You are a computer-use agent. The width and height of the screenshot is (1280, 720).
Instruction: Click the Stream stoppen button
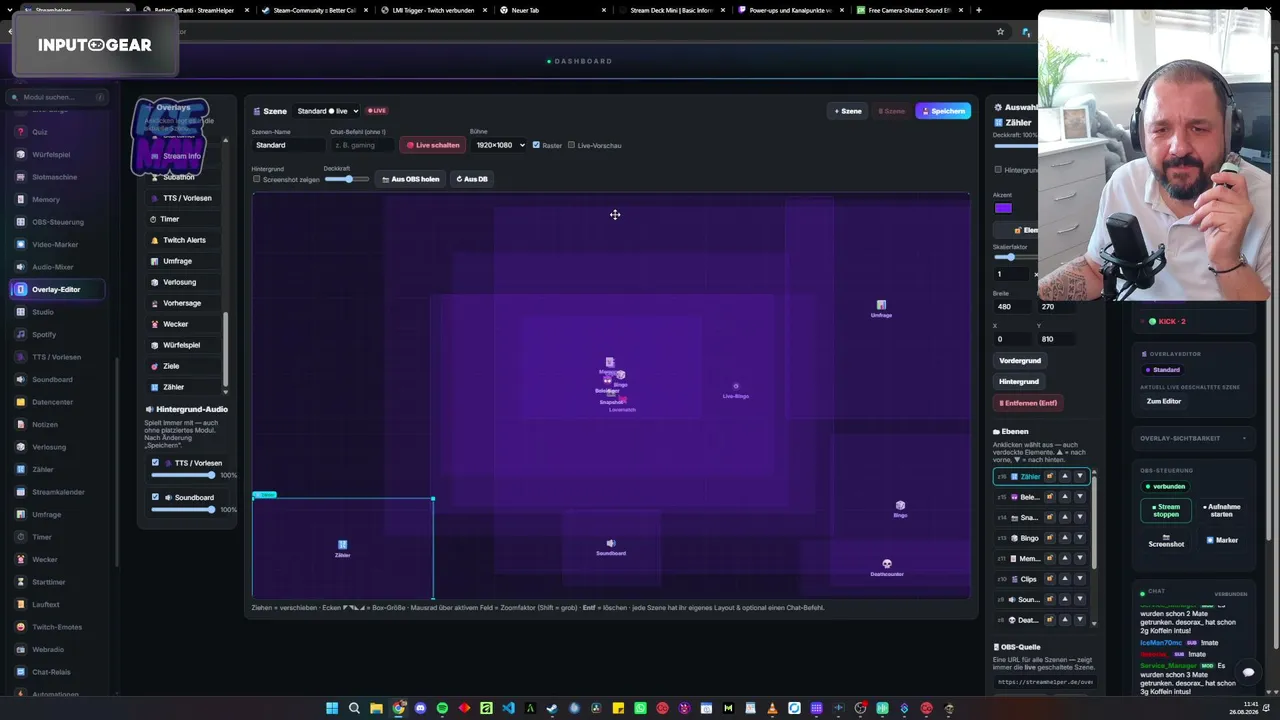pos(1166,510)
